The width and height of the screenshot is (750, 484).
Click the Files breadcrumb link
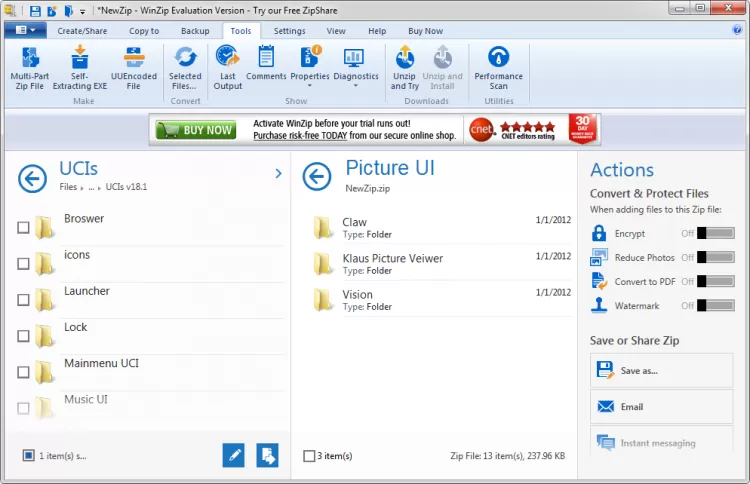[x=68, y=187]
